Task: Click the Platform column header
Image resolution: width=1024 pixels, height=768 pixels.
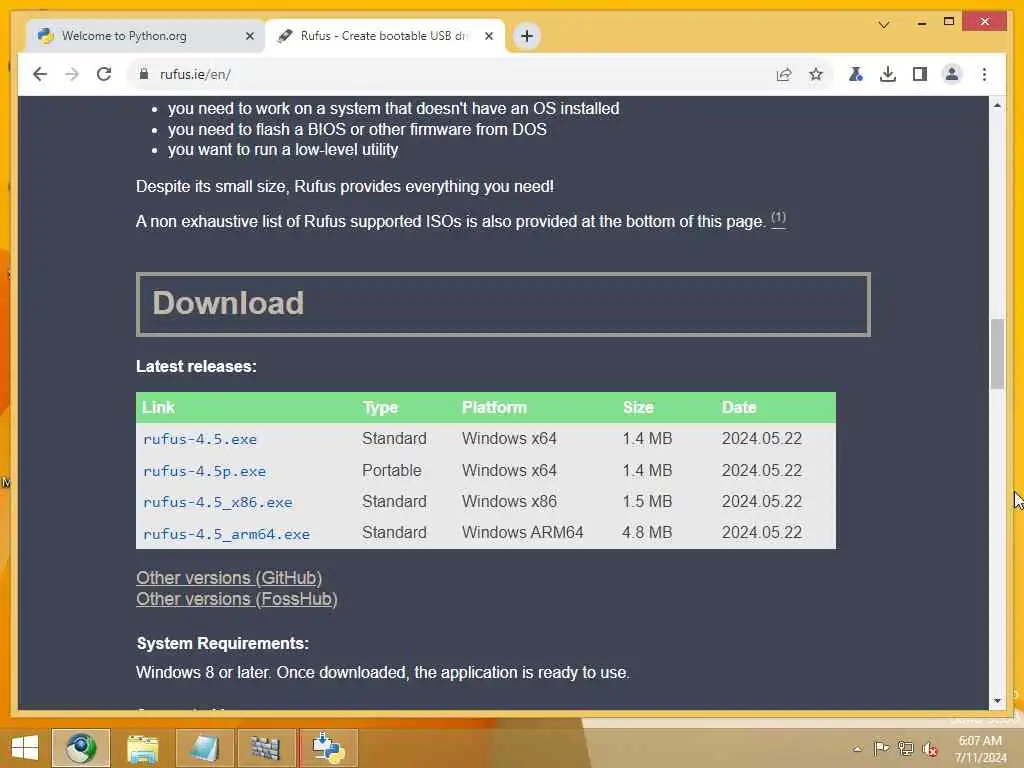Action: pos(494,408)
